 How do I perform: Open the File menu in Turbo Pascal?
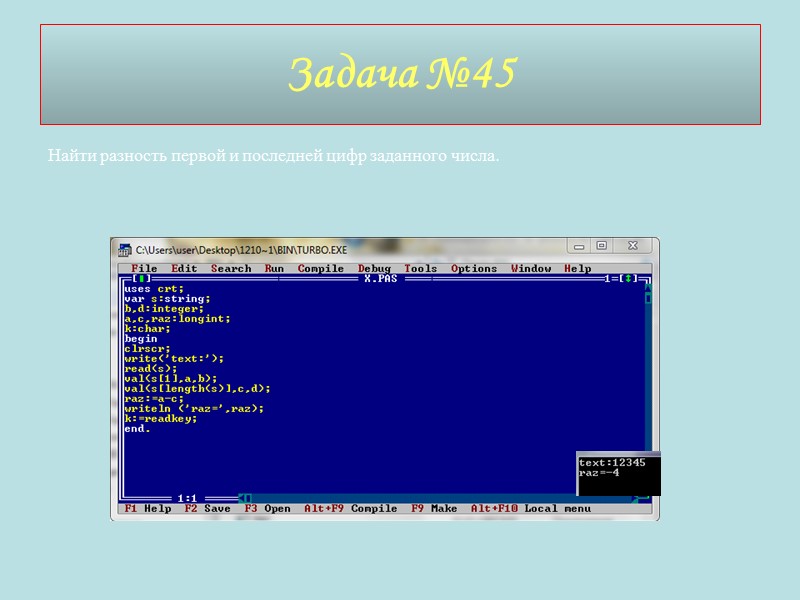tap(144, 268)
